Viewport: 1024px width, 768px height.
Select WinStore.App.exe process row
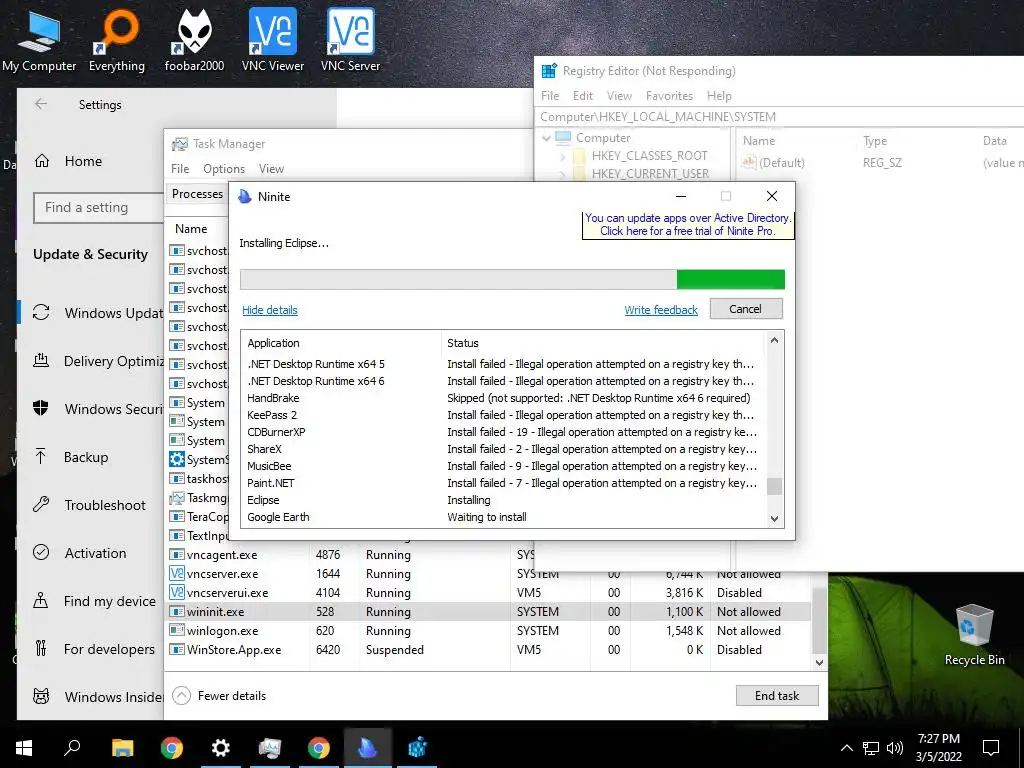[x=488, y=650]
